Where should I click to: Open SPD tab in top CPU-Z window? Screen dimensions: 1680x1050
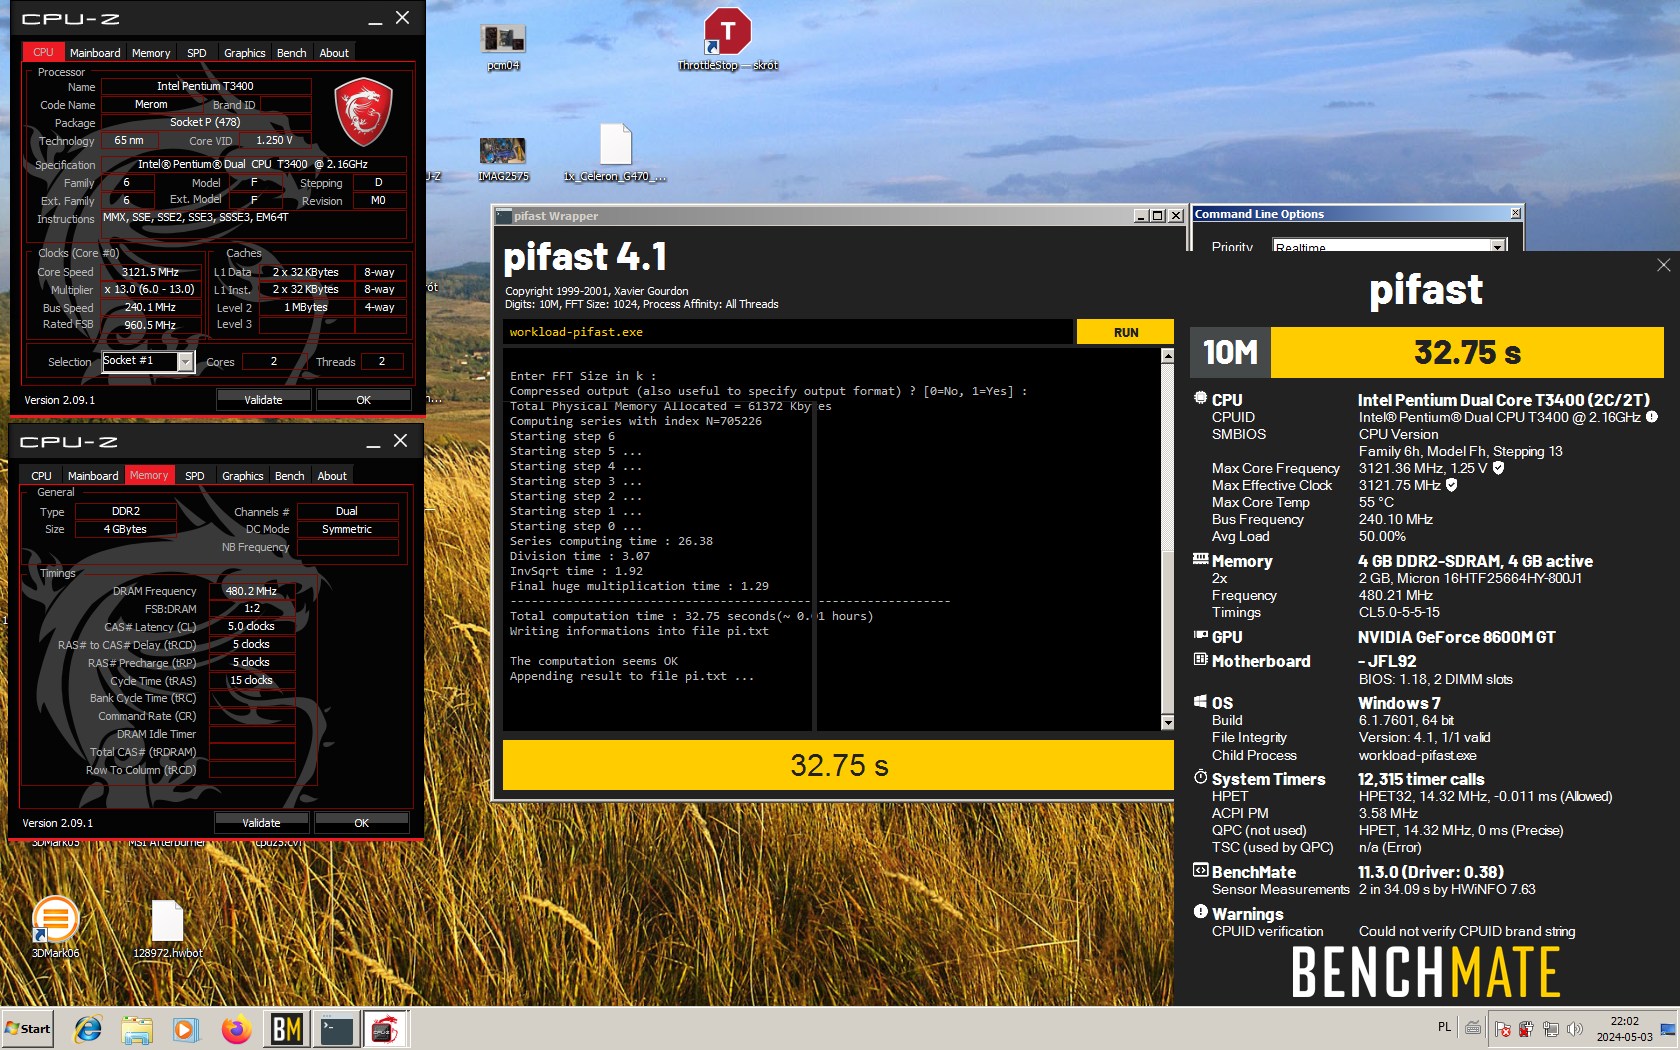point(197,53)
